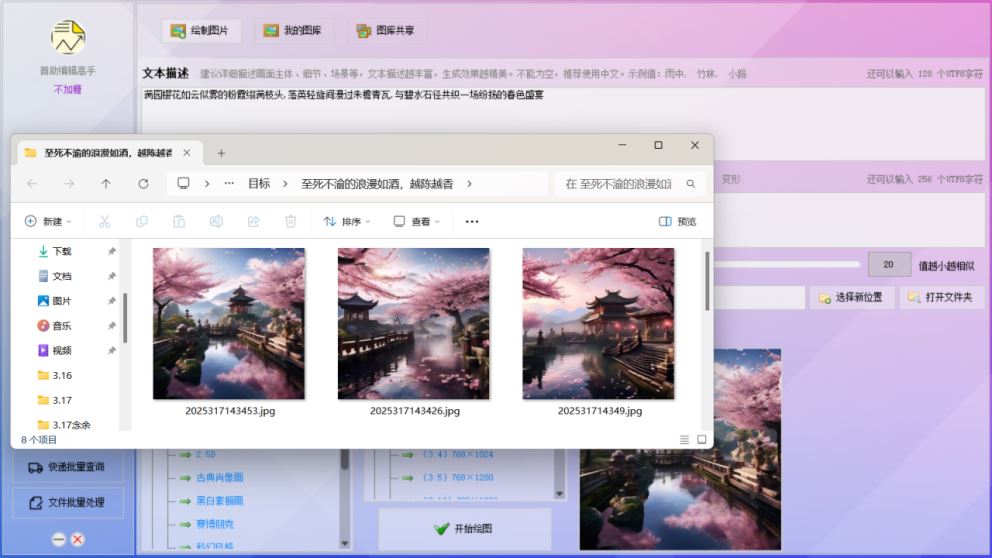This screenshot has width=992, height=558.
Task: Go back in File Explorer
Action: [32, 183]
